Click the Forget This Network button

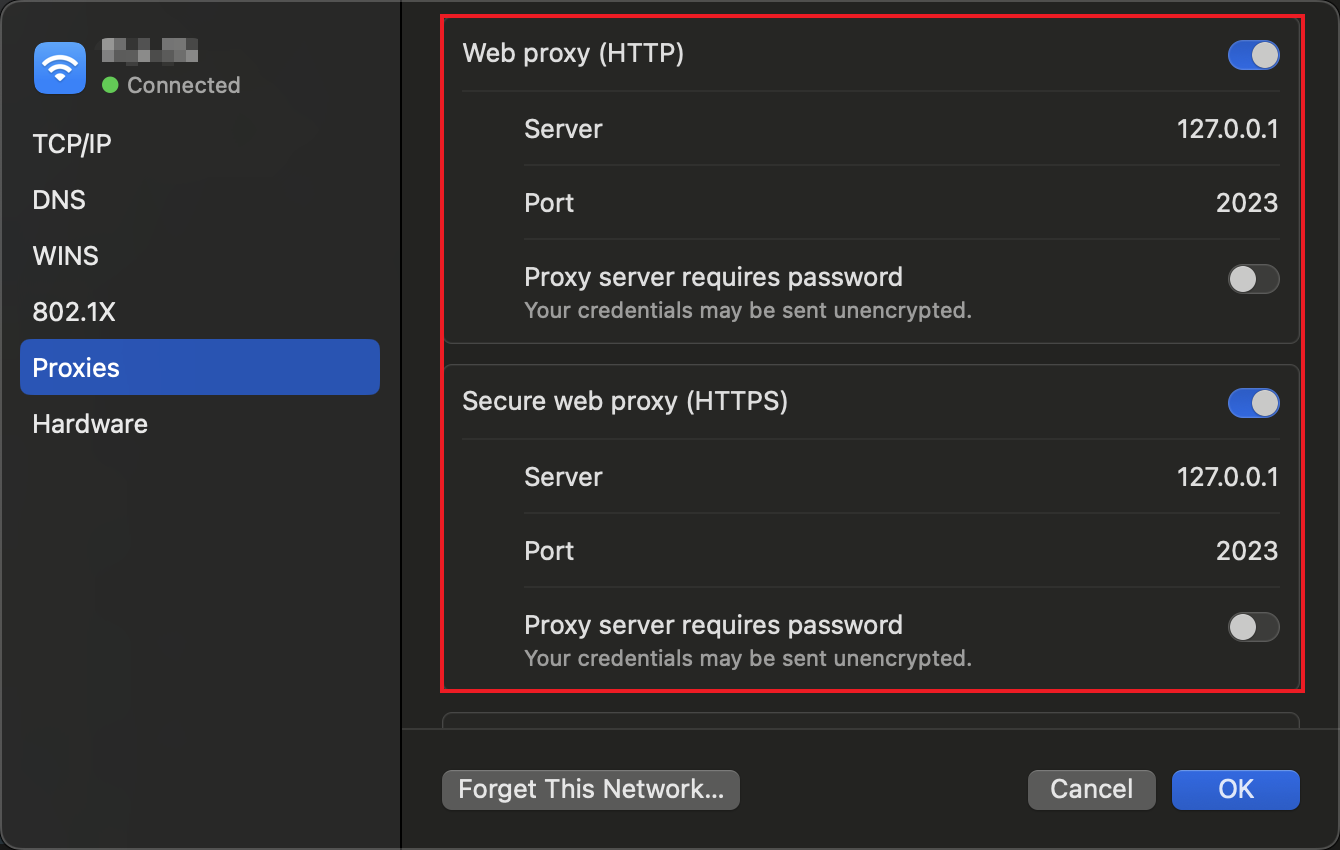[x=590, y=789]
